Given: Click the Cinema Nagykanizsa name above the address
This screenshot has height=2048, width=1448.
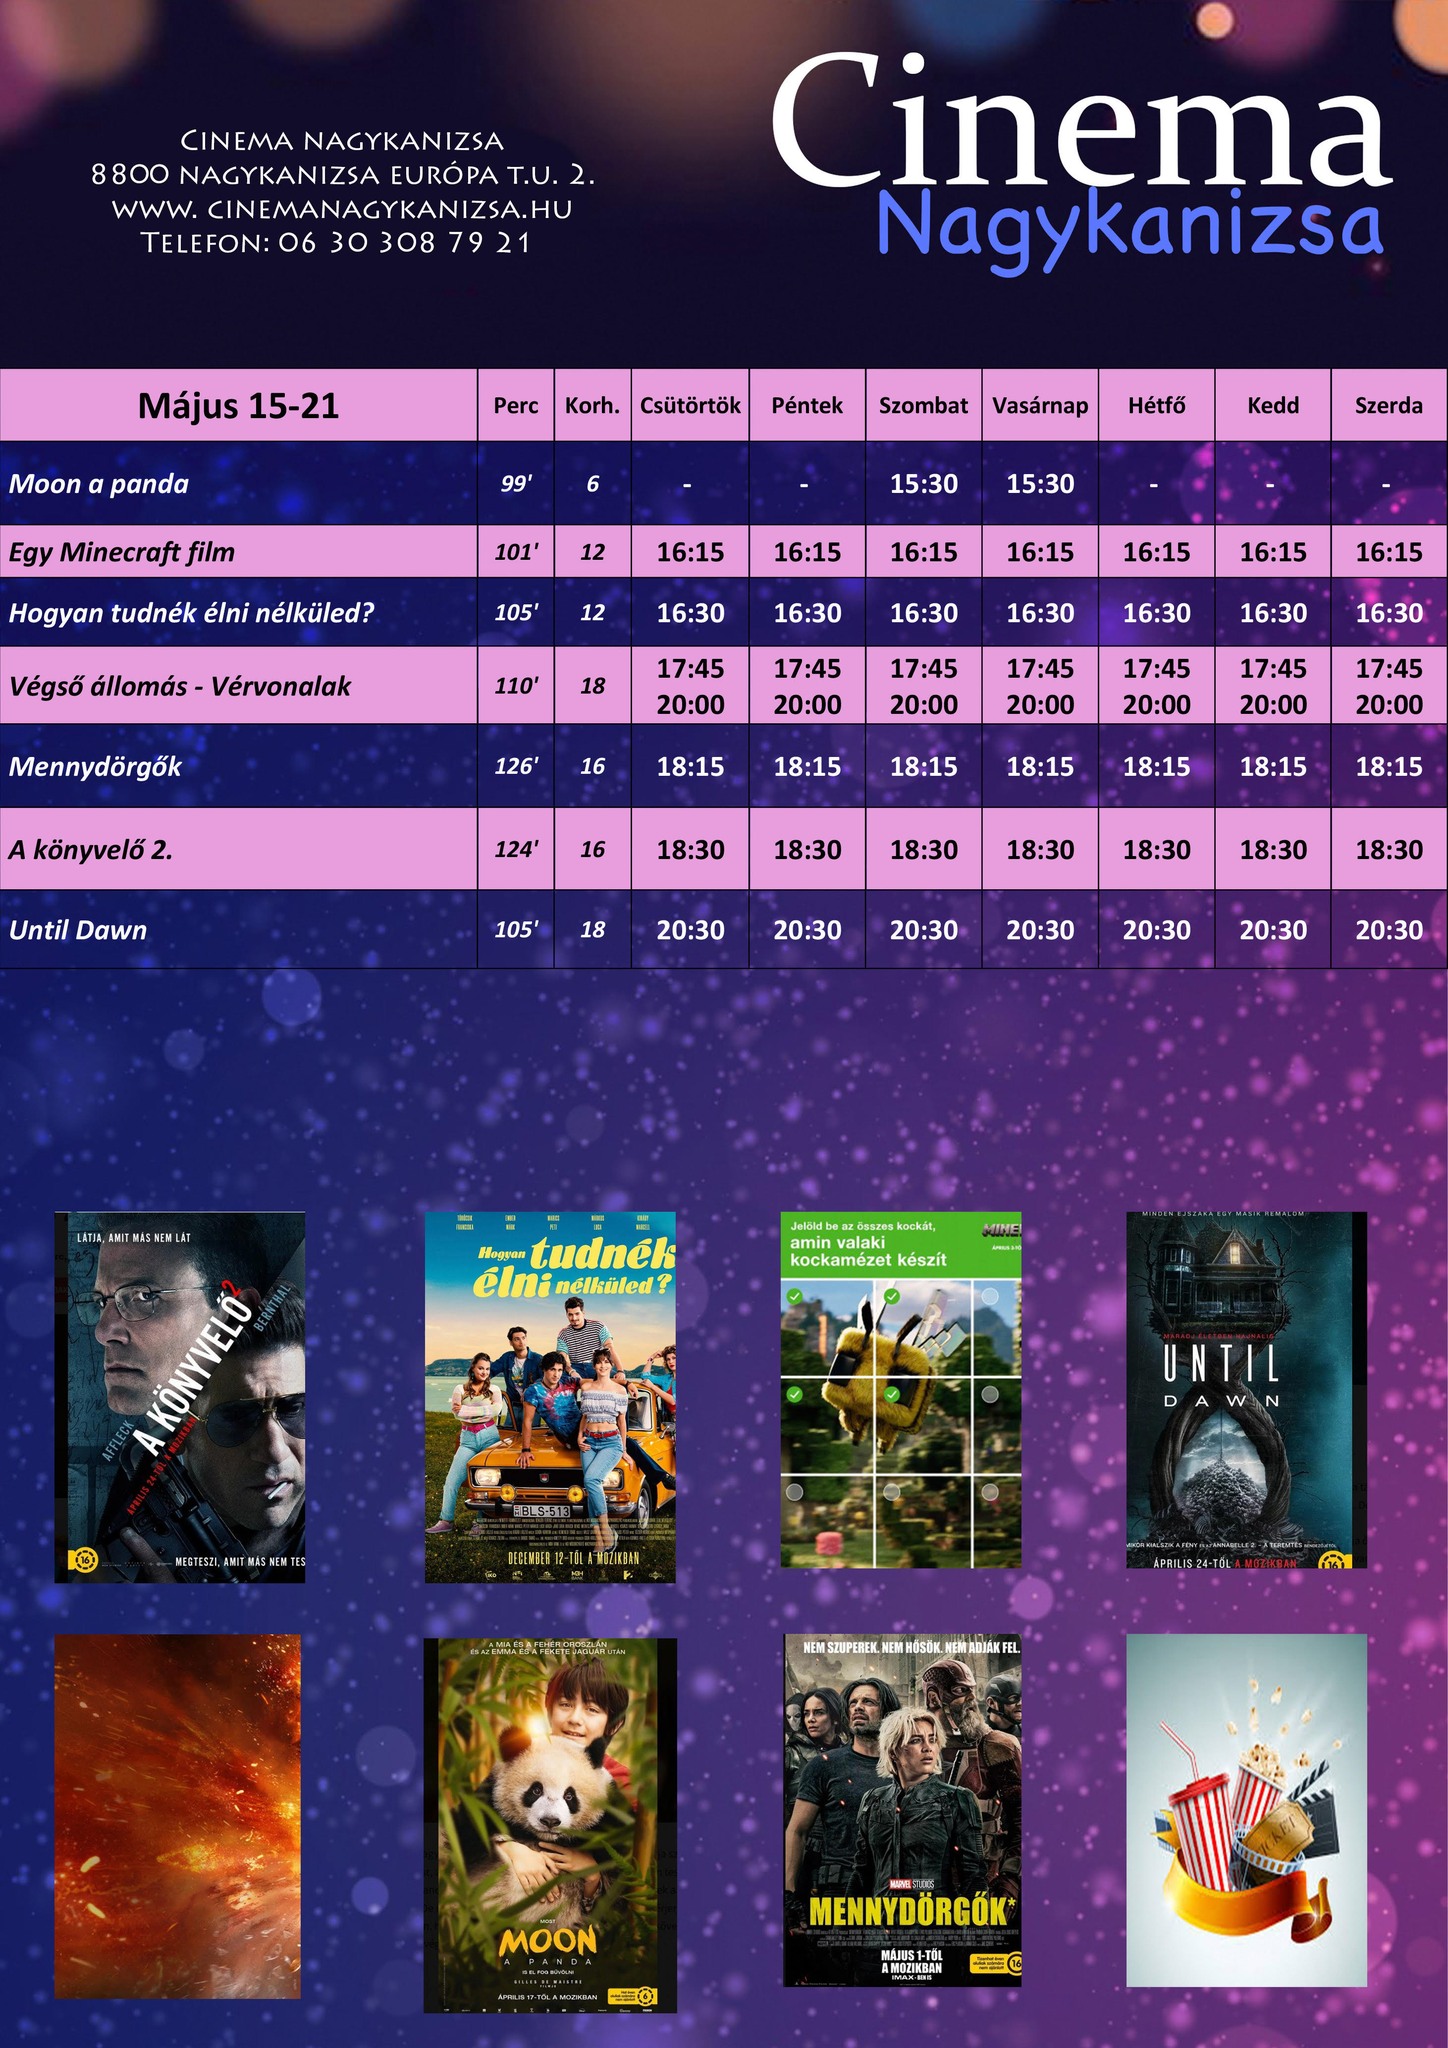Looking at the screenshot, I should [342, 140].
